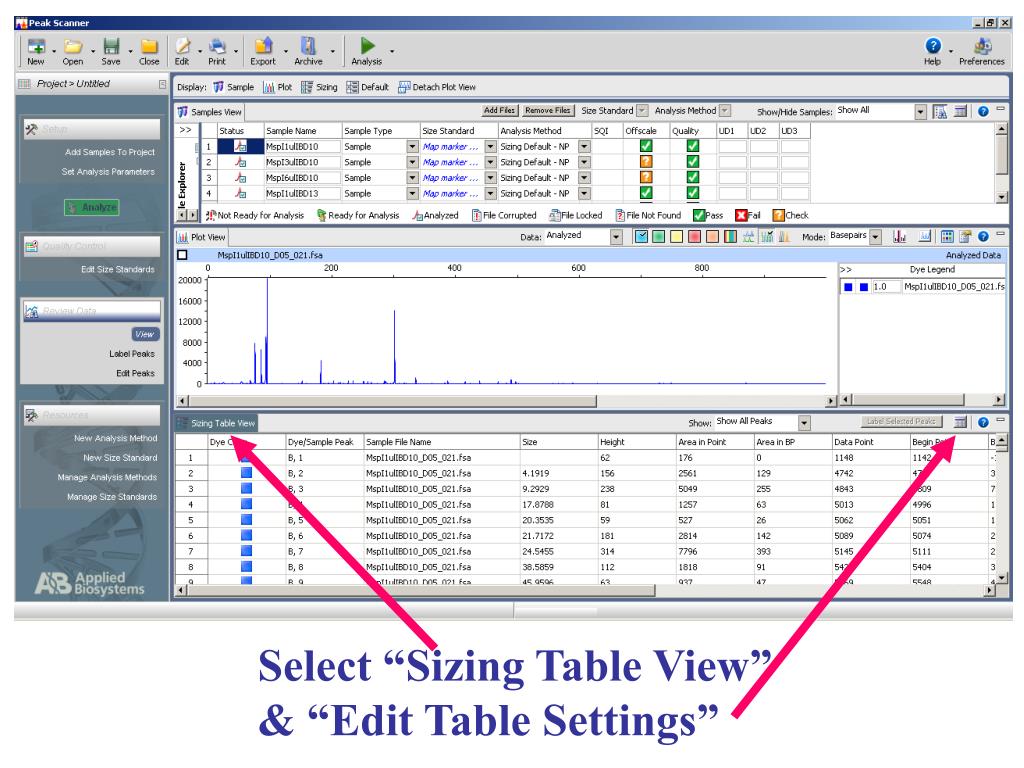This screenshot has height=768, width=1024.
Task: Toggle the all dyes multicolor button
Action: click(730, 237)
